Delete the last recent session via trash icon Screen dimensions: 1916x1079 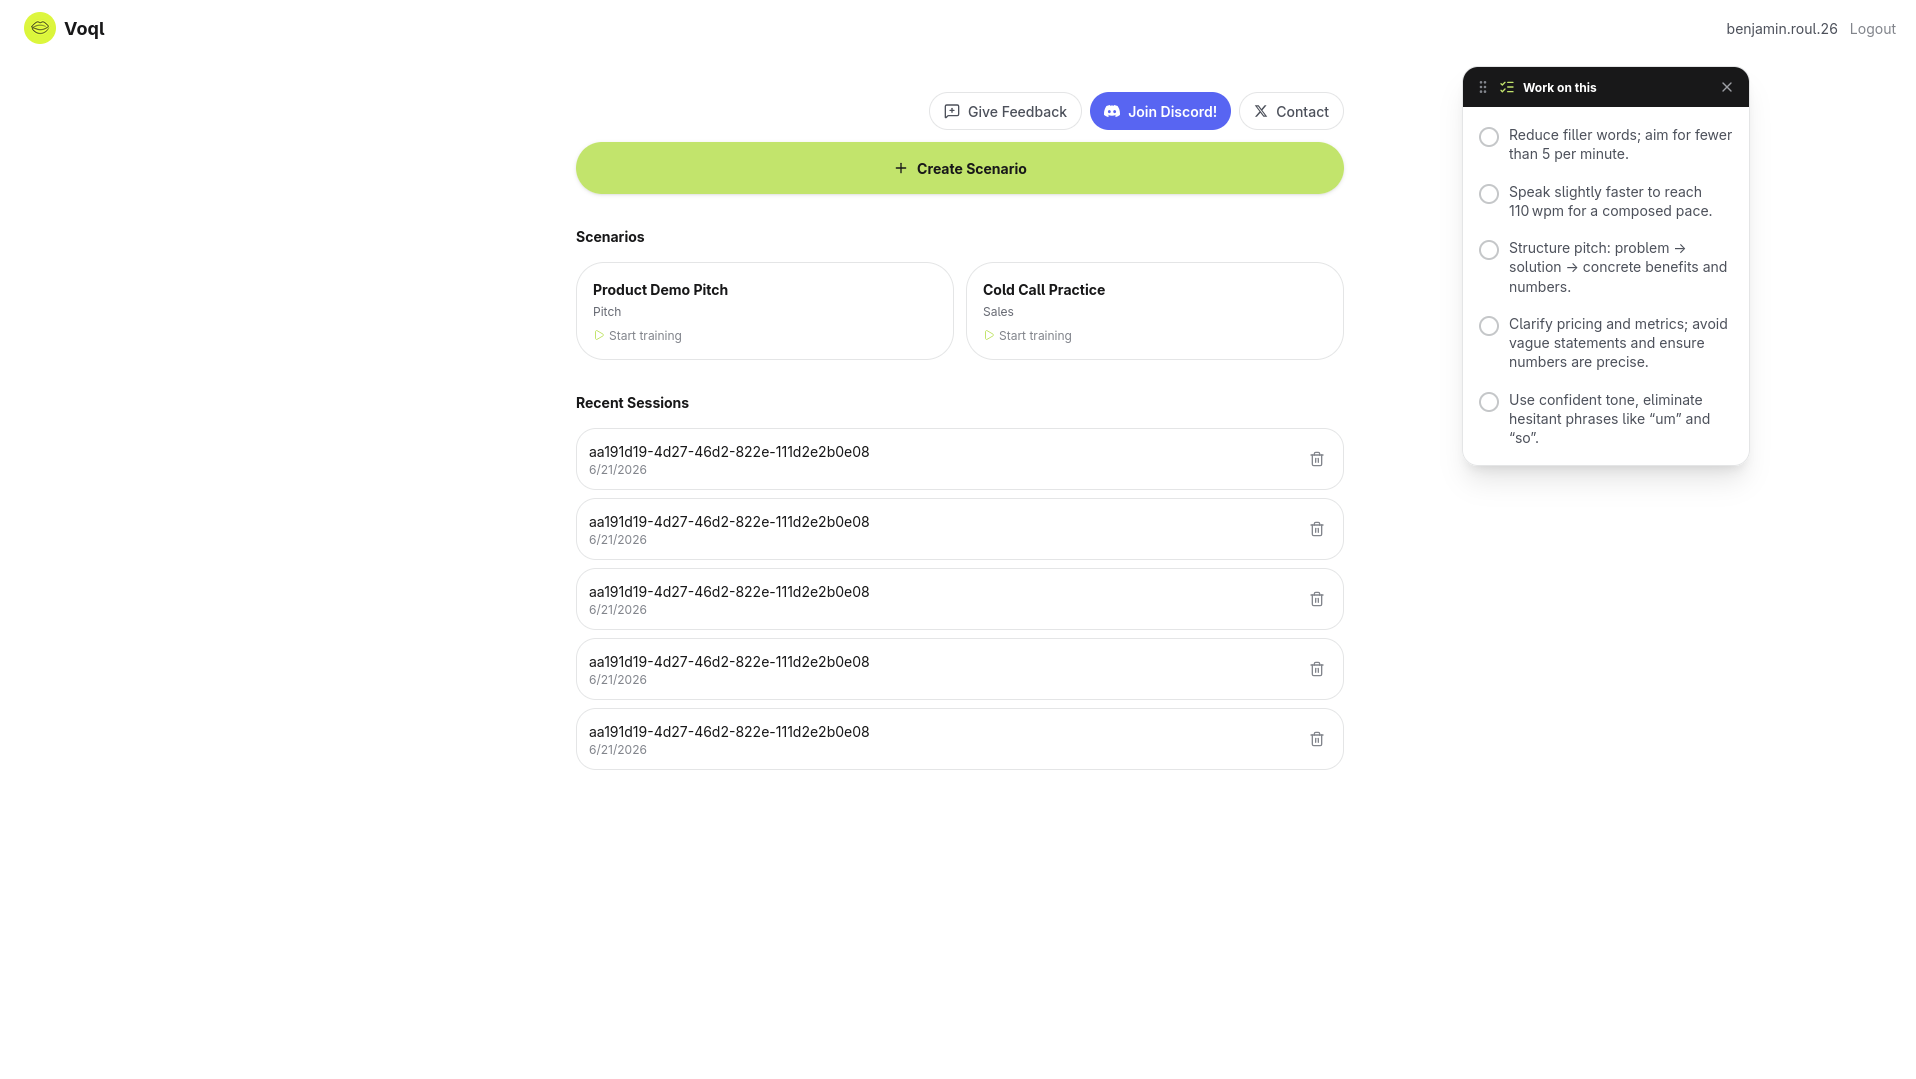(x=1317, y=739)
